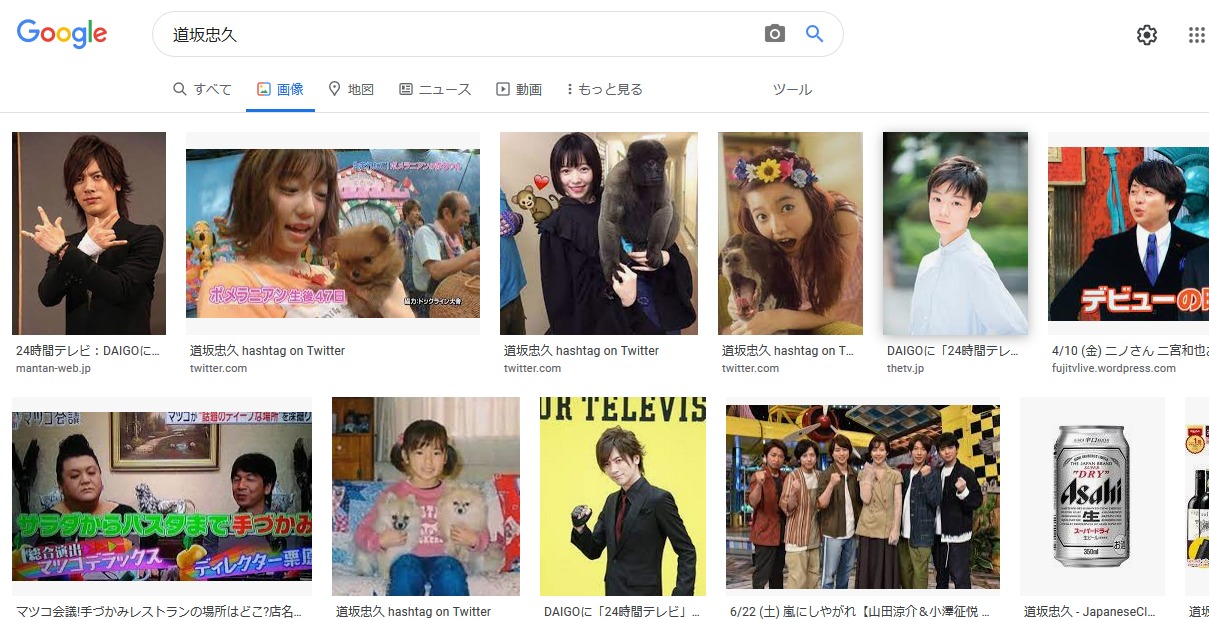Open the yellow background black suit image
The height and width of the screenshot is (620, 1209).
click(622, 496)
